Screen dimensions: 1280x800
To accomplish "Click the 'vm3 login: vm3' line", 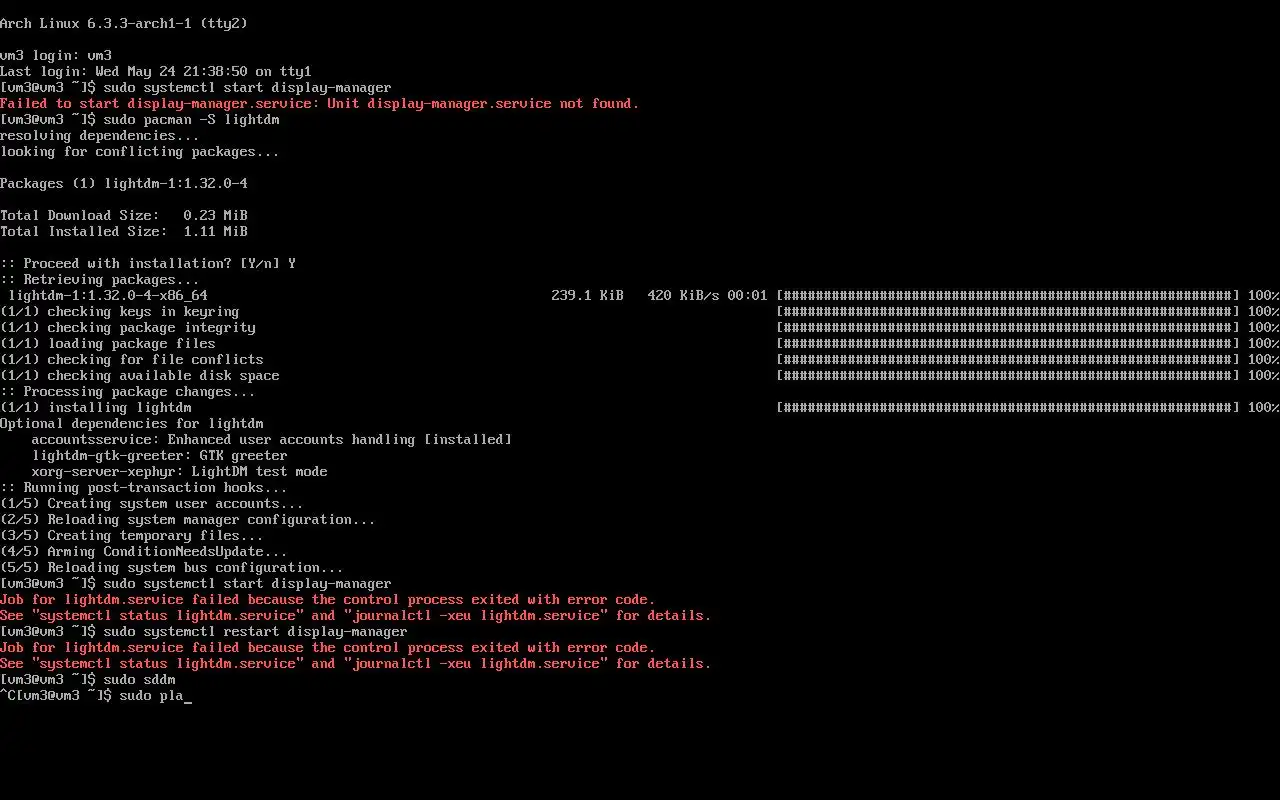I will point(56,55).
